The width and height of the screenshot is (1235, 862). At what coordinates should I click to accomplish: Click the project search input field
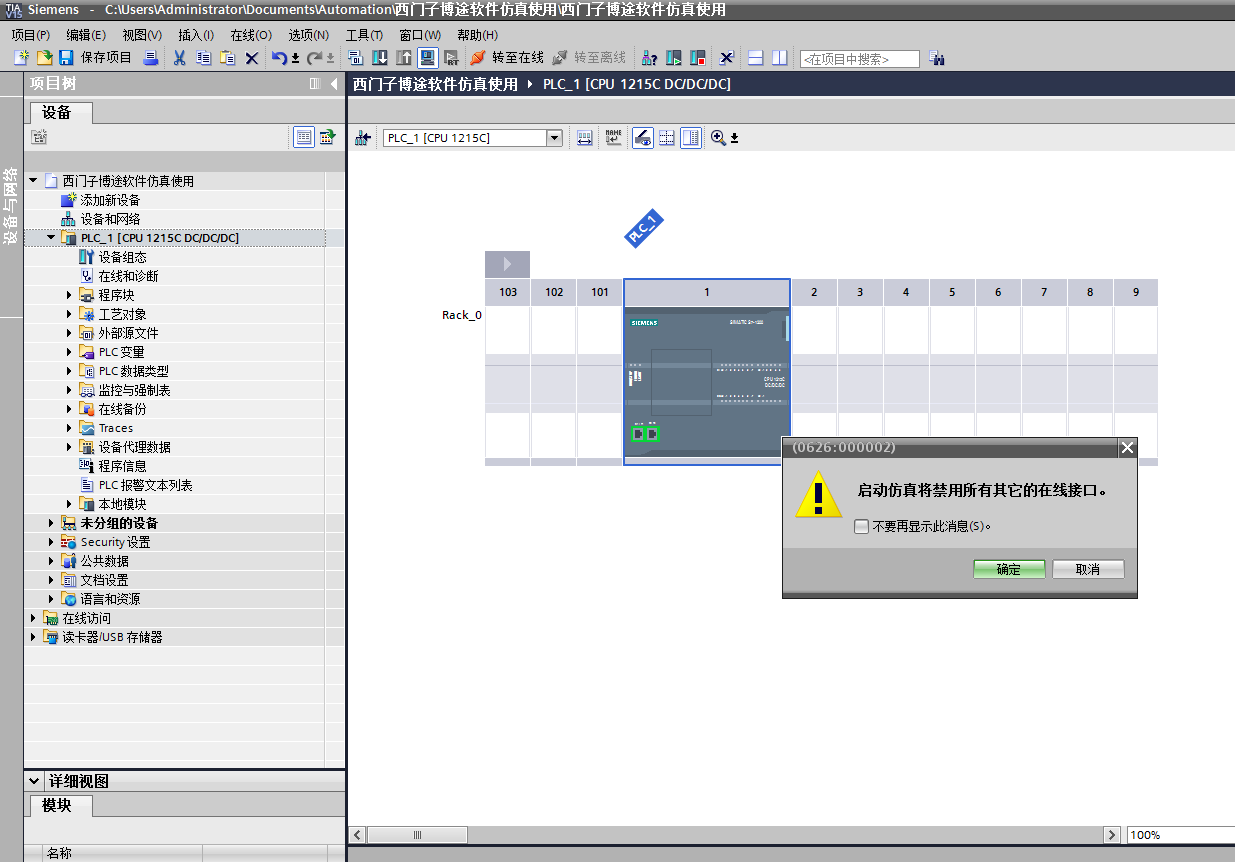point(860,59)
